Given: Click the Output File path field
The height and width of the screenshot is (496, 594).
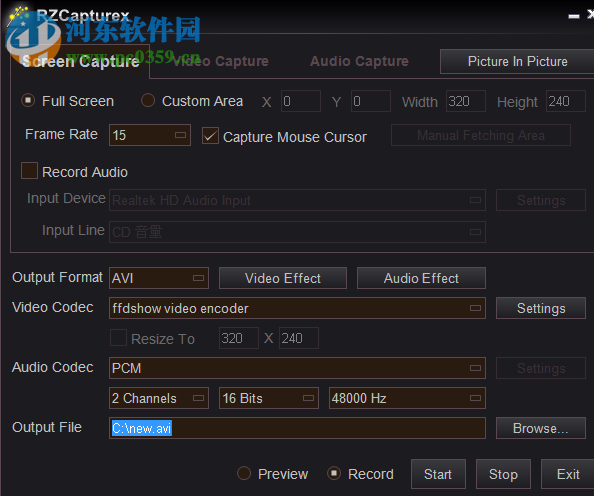Looking at the screenshot, I should pyautogui.click(x=297, y=428).
